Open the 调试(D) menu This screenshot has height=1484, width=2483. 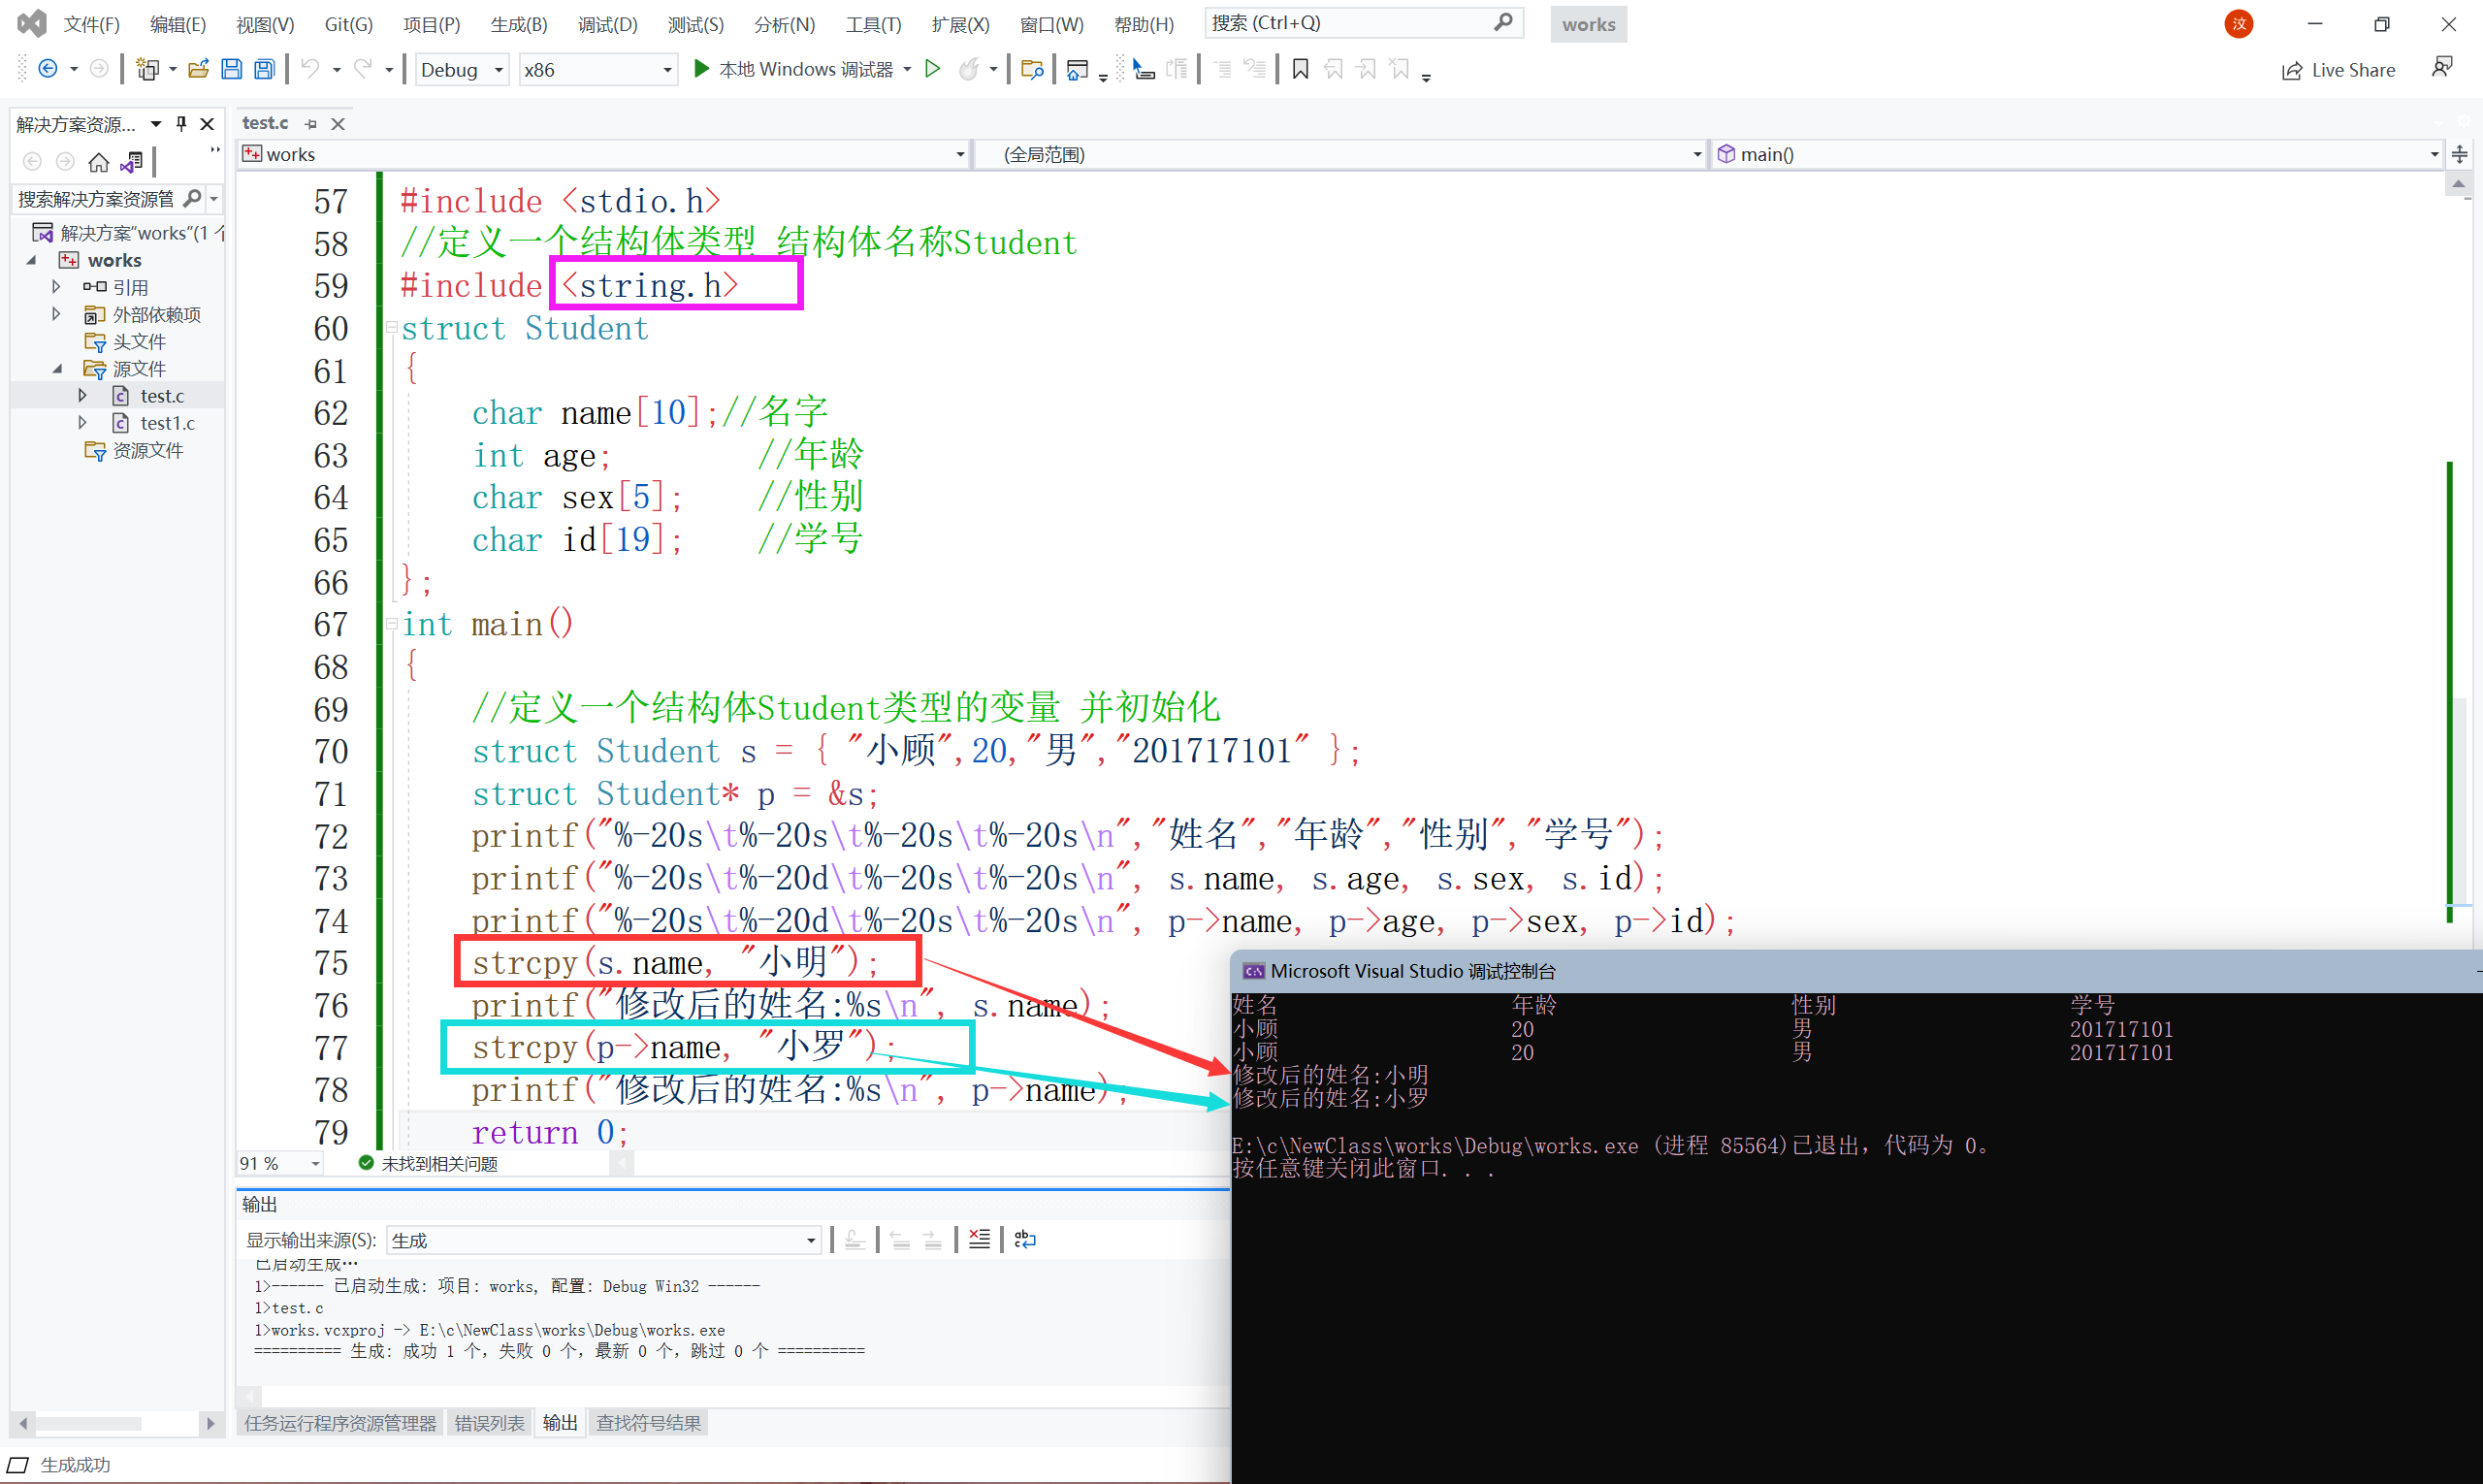click(x=607, y=24)
